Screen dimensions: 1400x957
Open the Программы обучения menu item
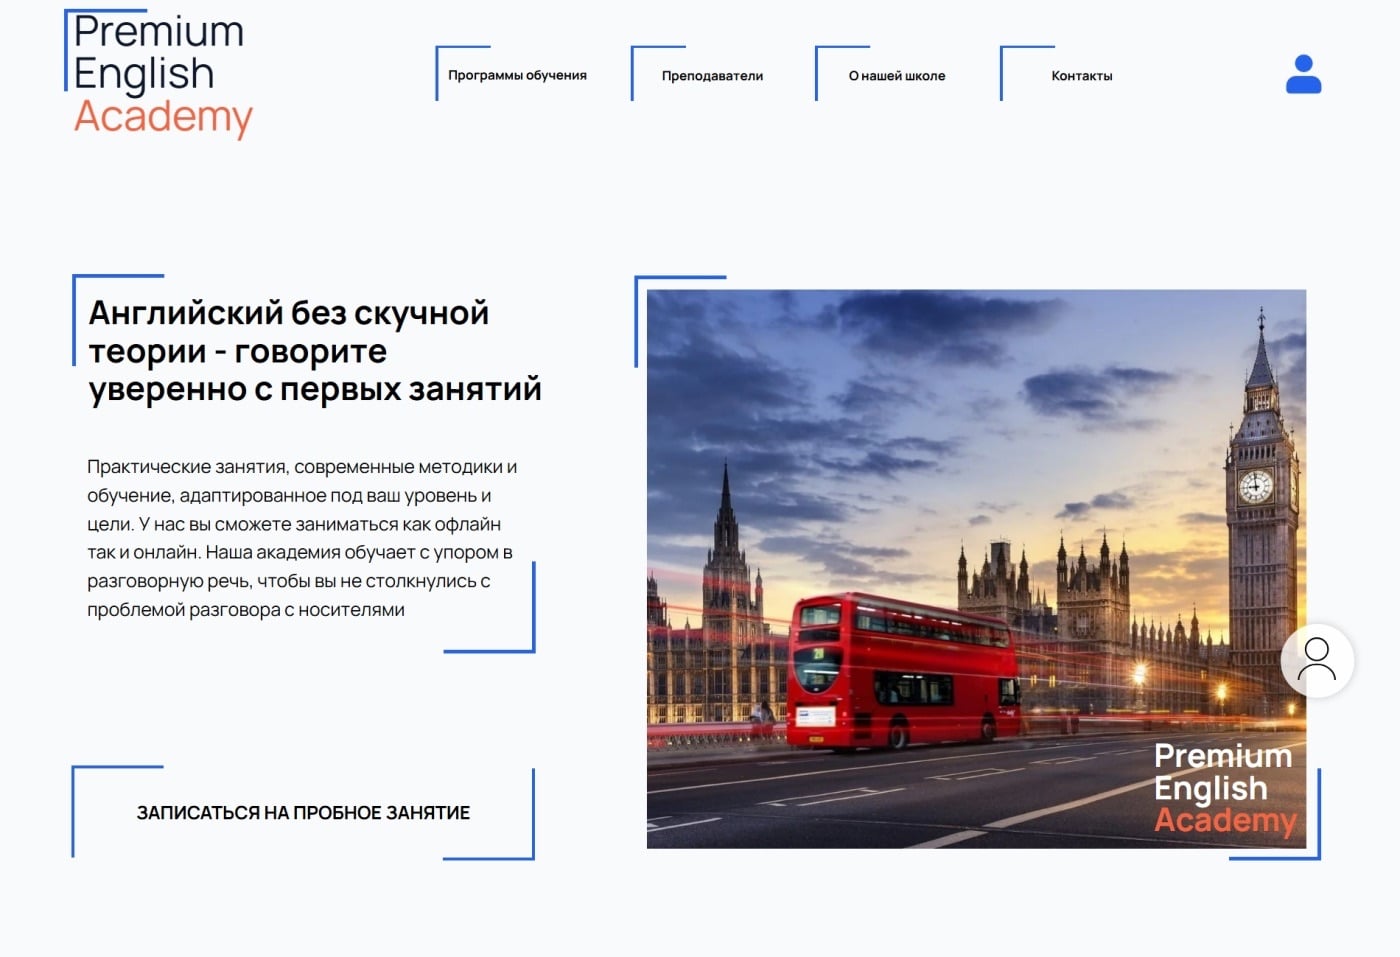pyautogui.click(x=517, y=75)
